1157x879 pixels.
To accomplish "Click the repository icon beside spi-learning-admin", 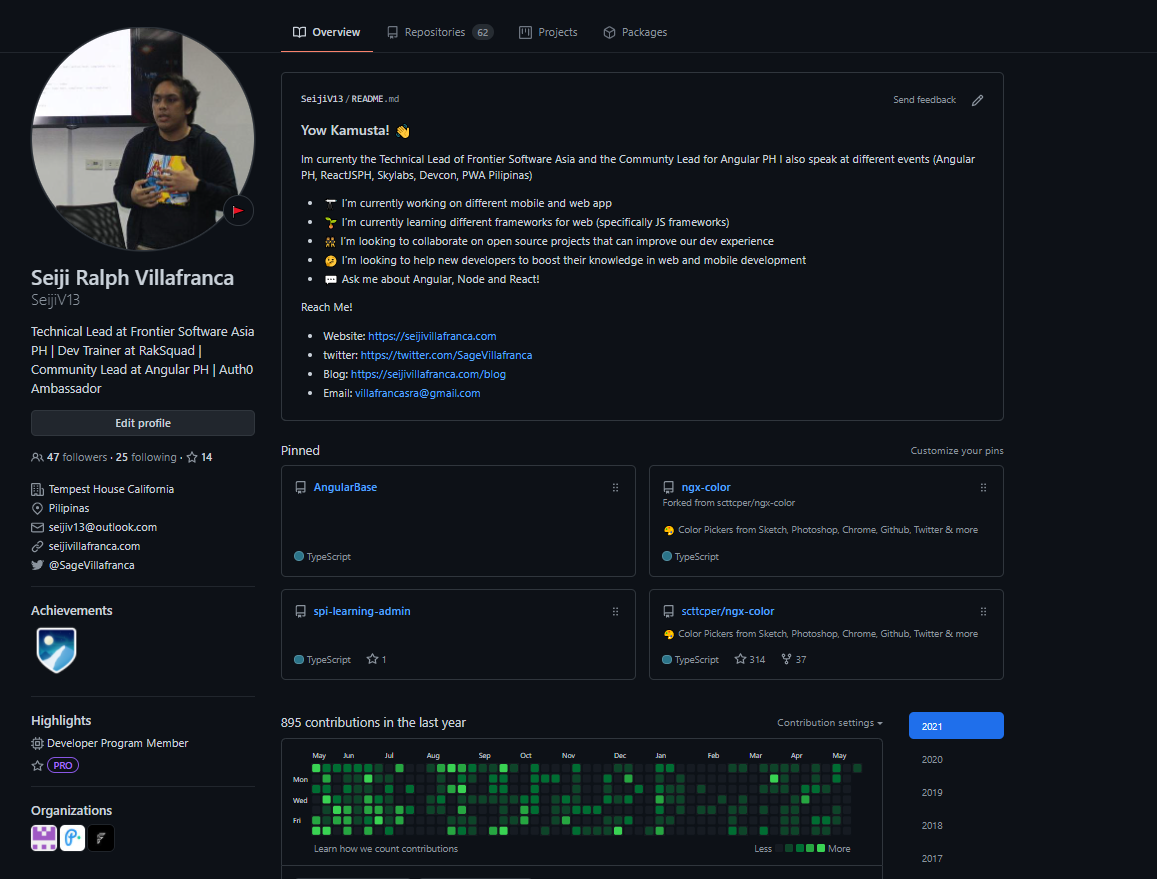I will pyautogui.click(x=300, y=611).
